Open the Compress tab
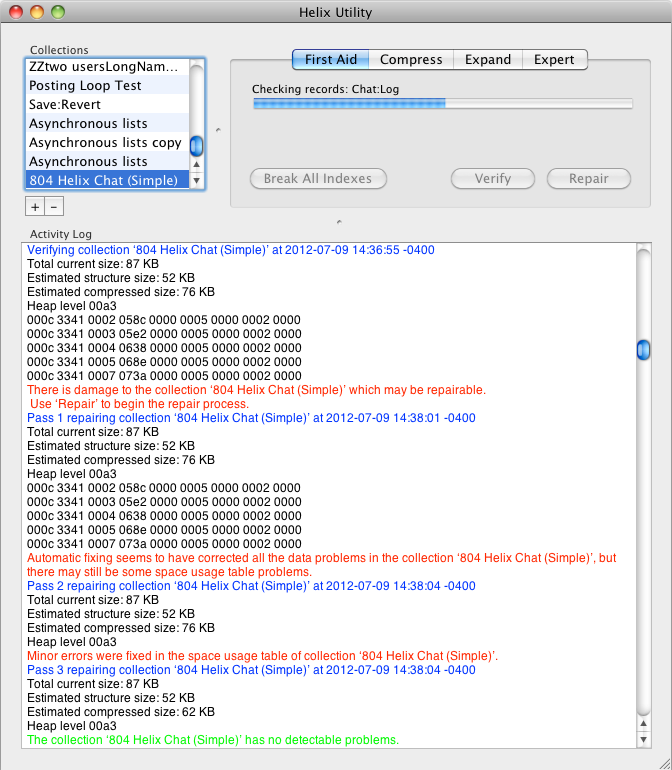 [411, 60]
